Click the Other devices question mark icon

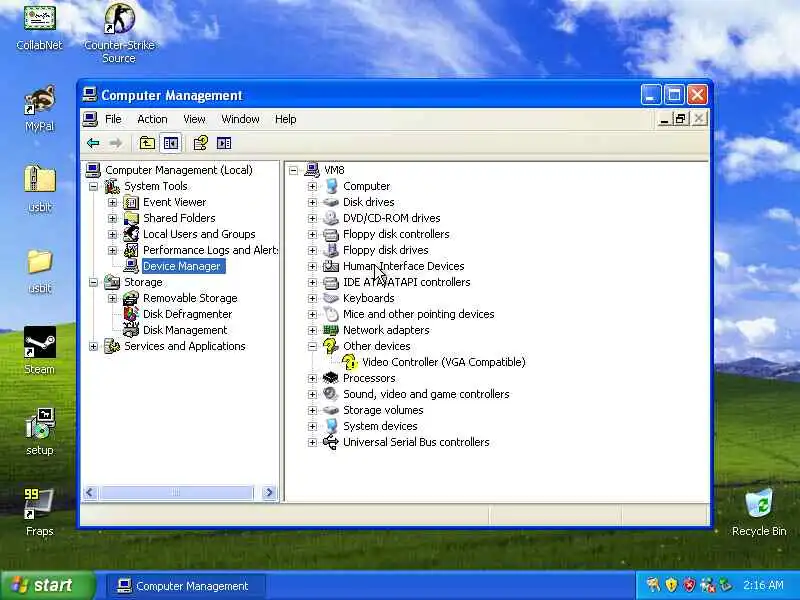point(331,346)
